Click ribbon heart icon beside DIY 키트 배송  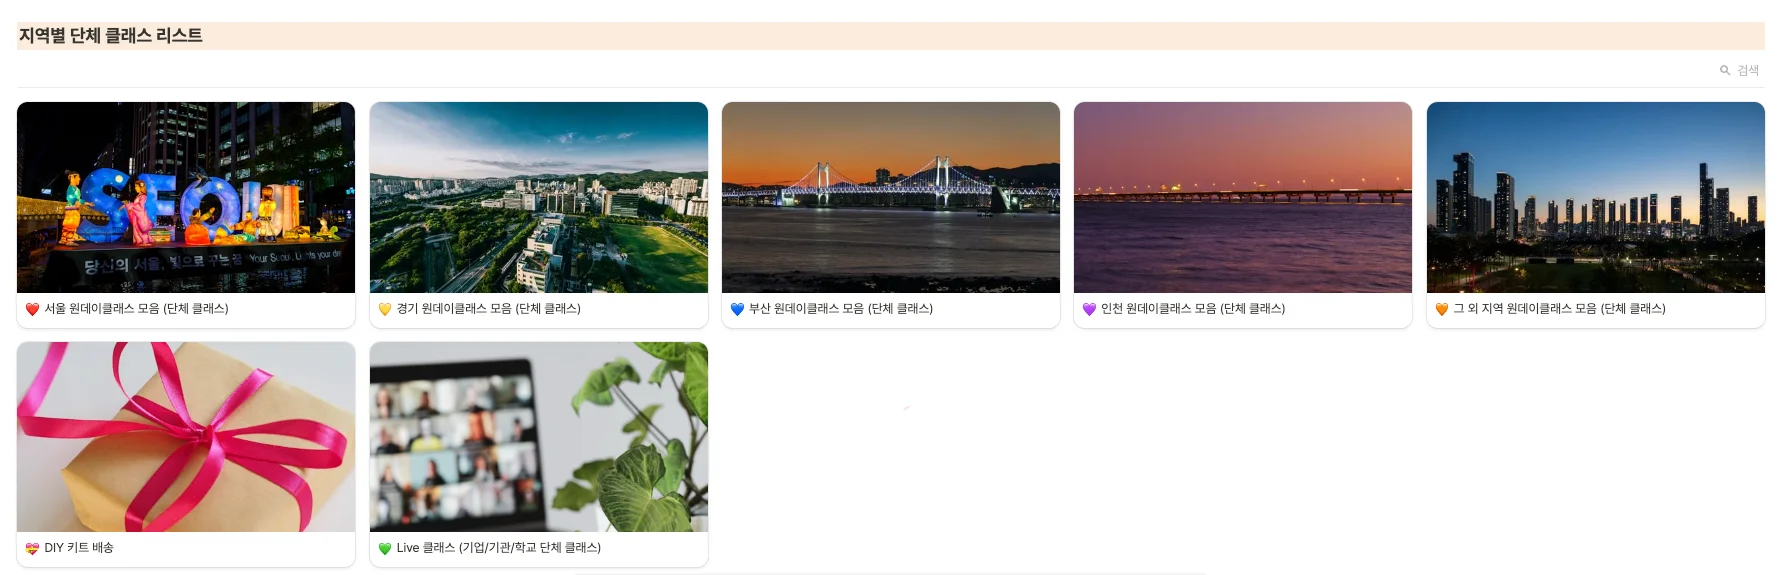click(x=32, y=548)
